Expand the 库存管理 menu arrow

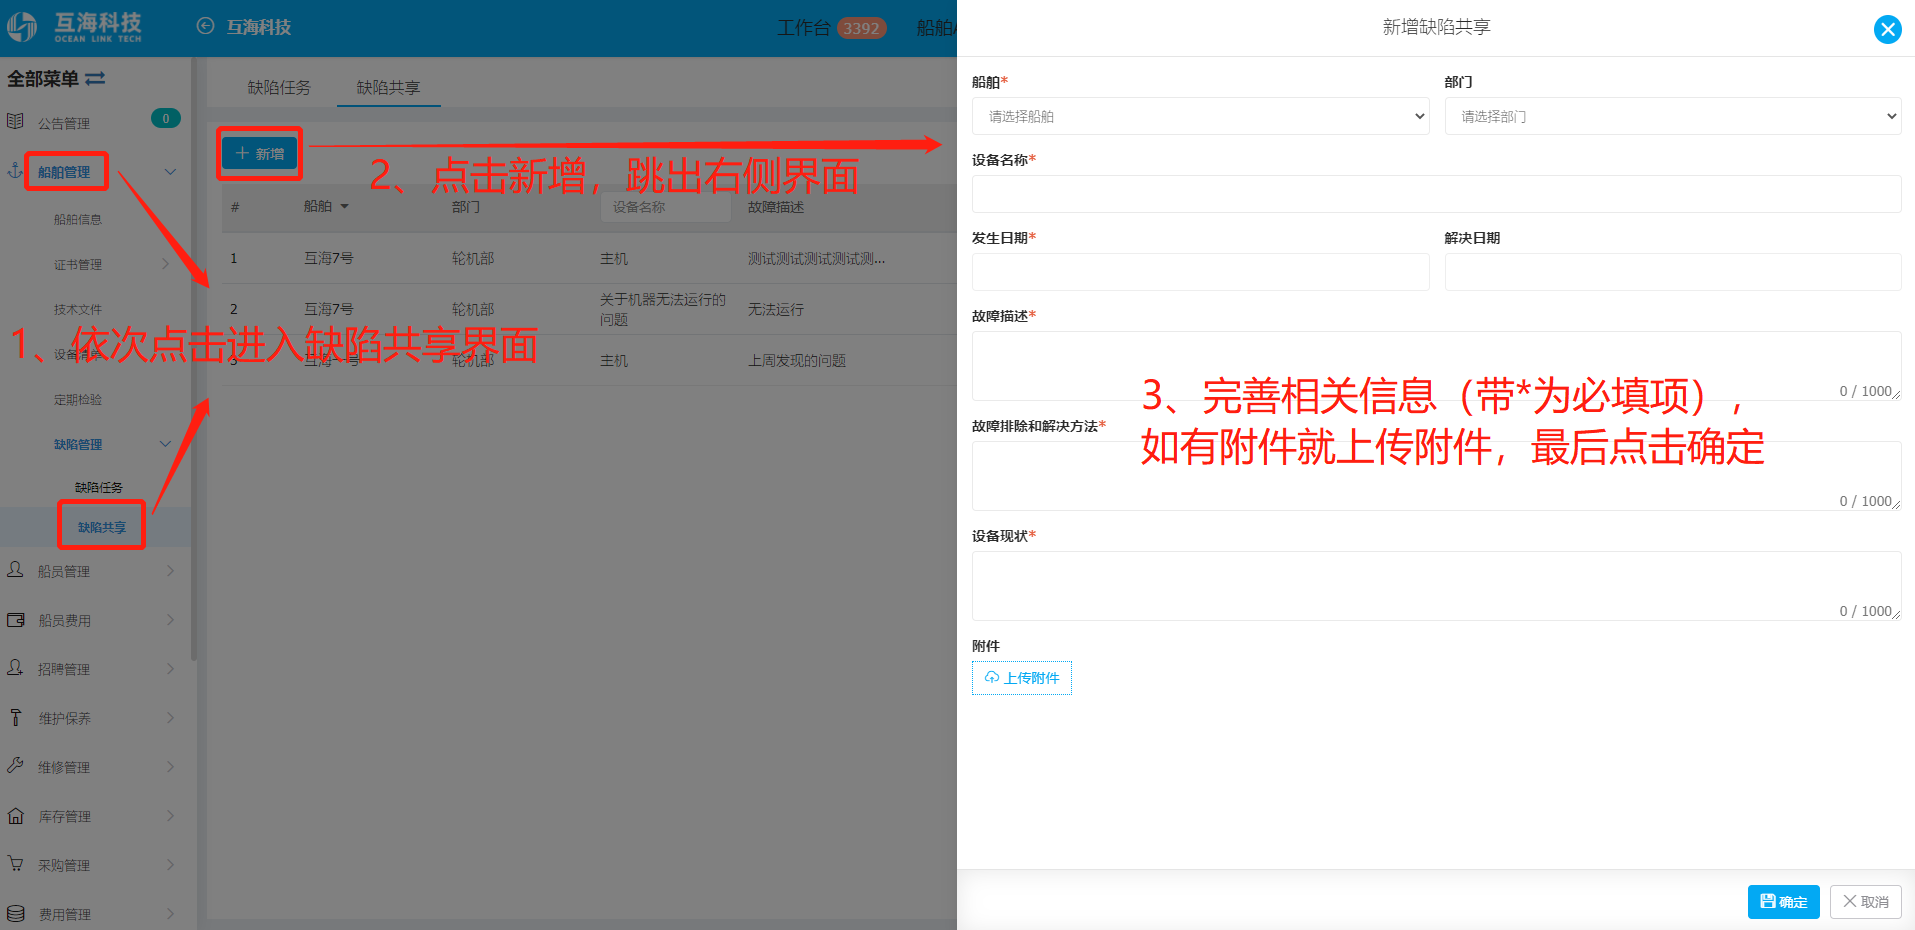click(x=170, y=815)
